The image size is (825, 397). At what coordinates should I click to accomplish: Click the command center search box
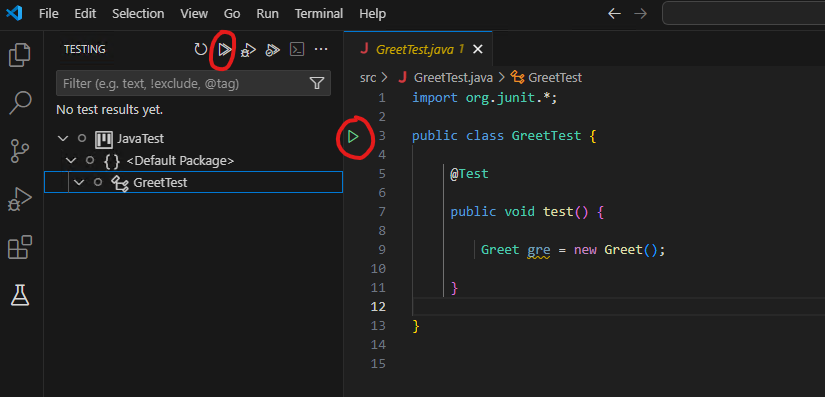[x=743, y=14]
